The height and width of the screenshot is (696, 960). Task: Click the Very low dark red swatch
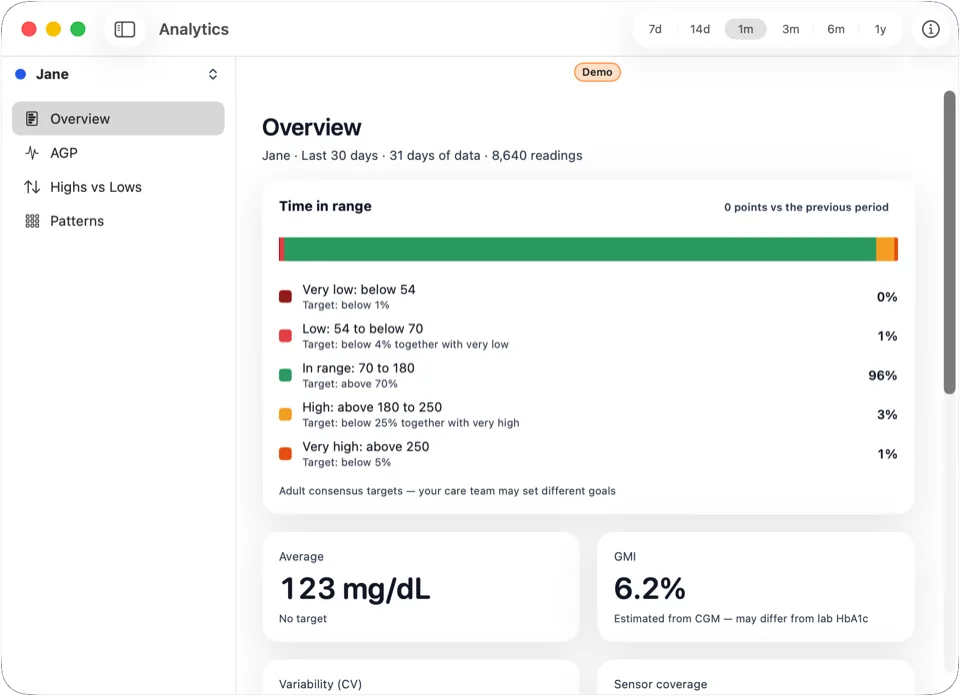tap(285, 297)
